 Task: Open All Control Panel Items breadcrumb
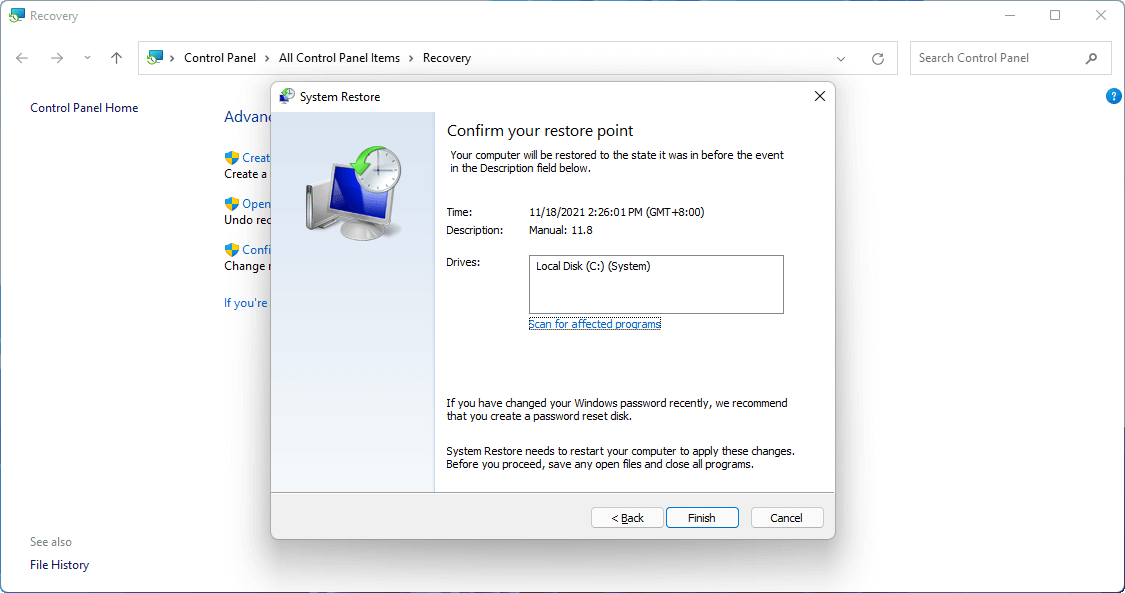339,58
